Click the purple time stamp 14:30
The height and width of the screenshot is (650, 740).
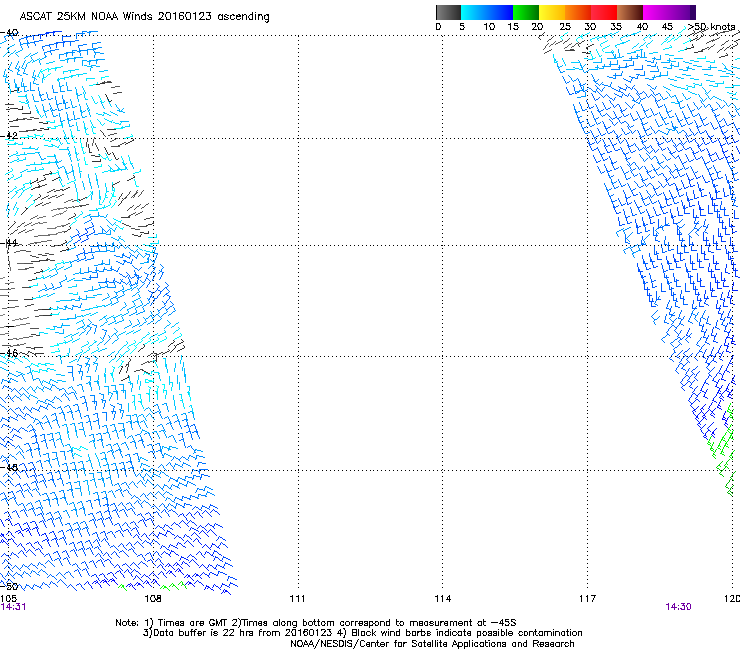[x=678, y=607]
